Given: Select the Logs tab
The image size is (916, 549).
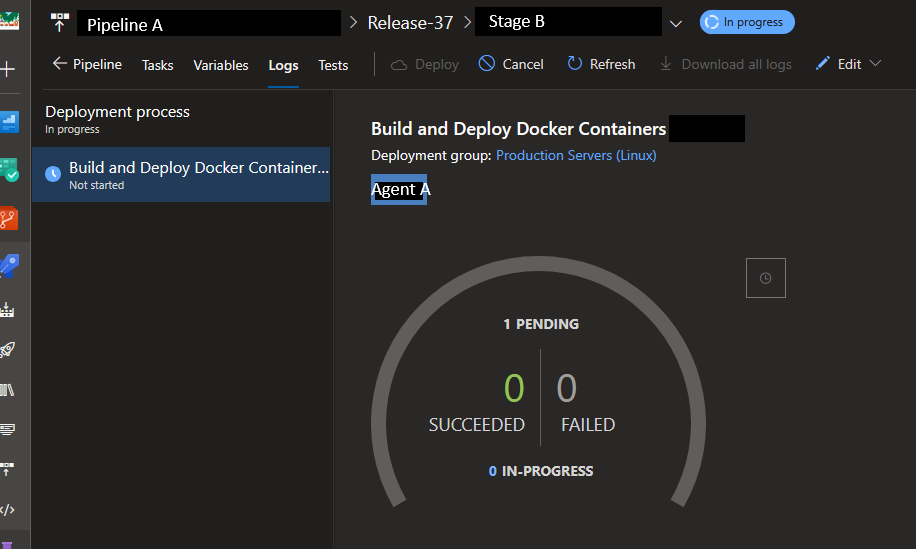Looking at the screenshot, I should coord(283,65).
